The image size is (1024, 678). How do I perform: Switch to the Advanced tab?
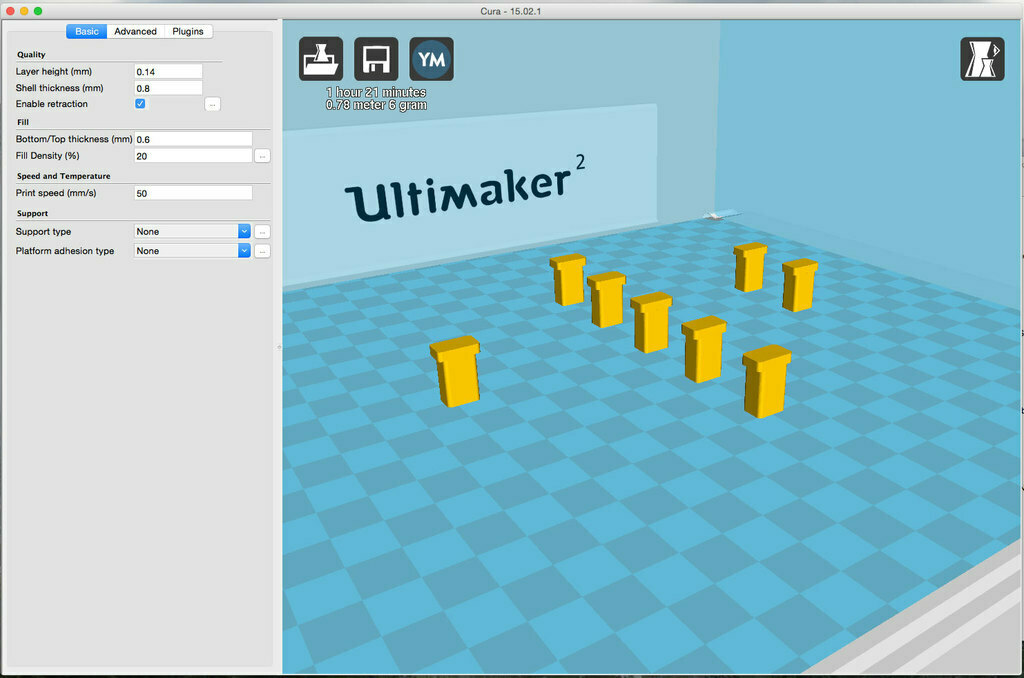pos(135,31)
